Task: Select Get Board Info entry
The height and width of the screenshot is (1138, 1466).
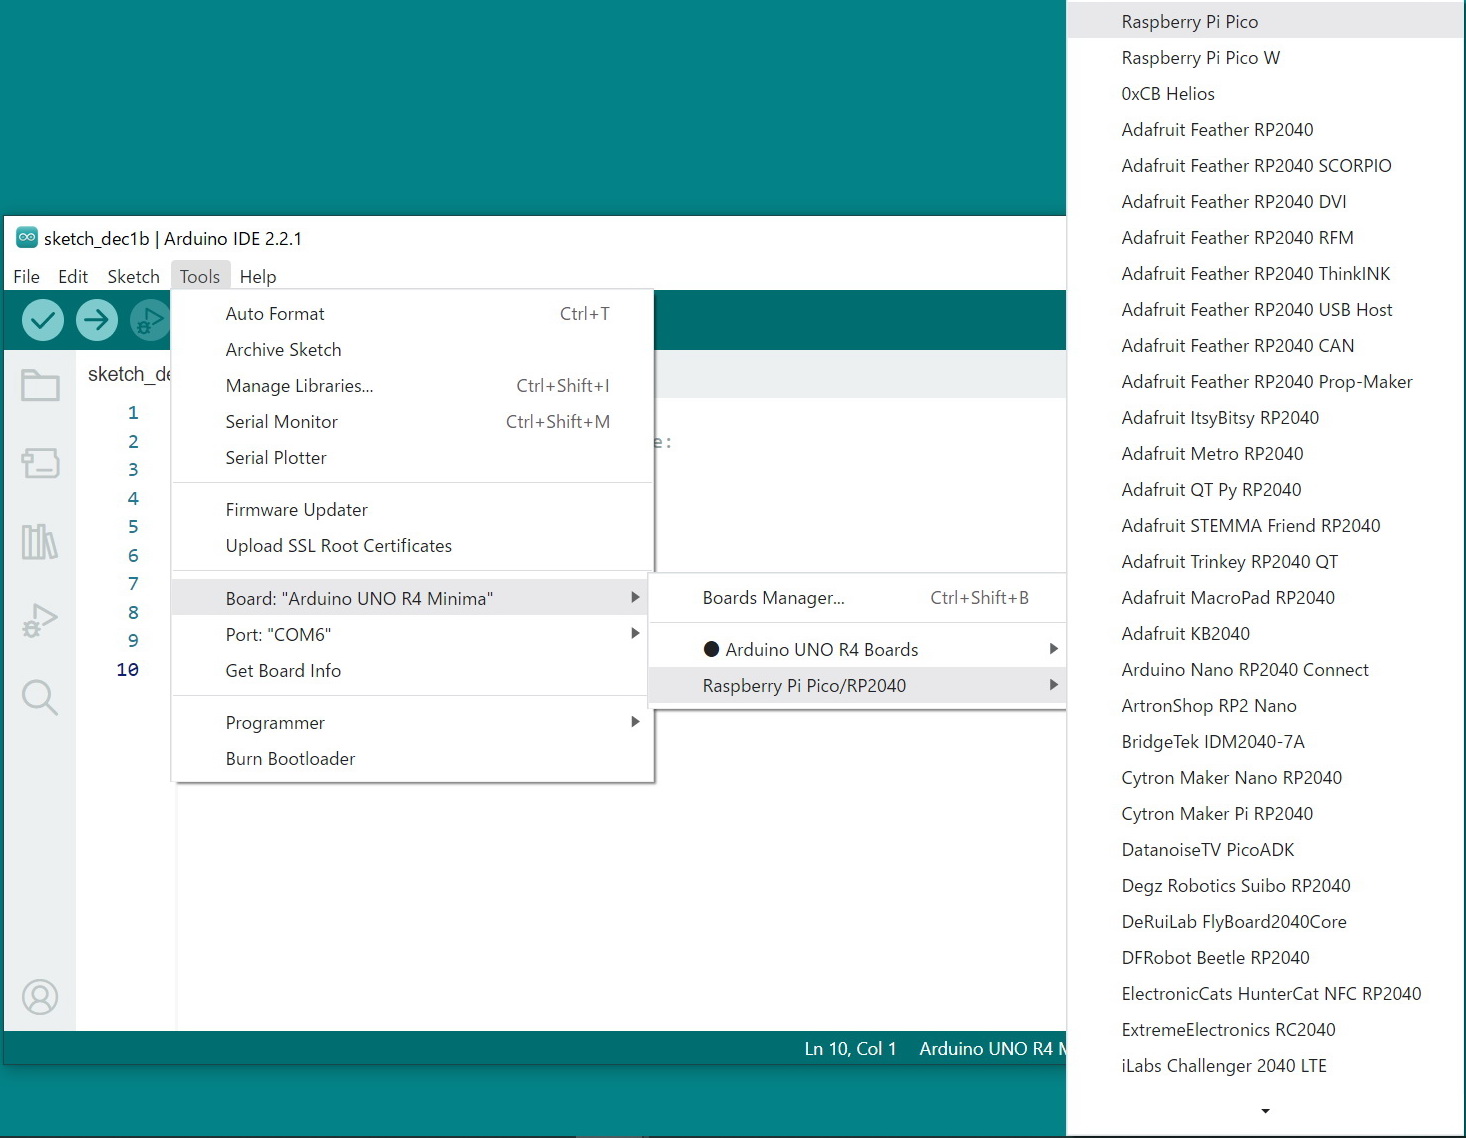Action: [412, 671]
